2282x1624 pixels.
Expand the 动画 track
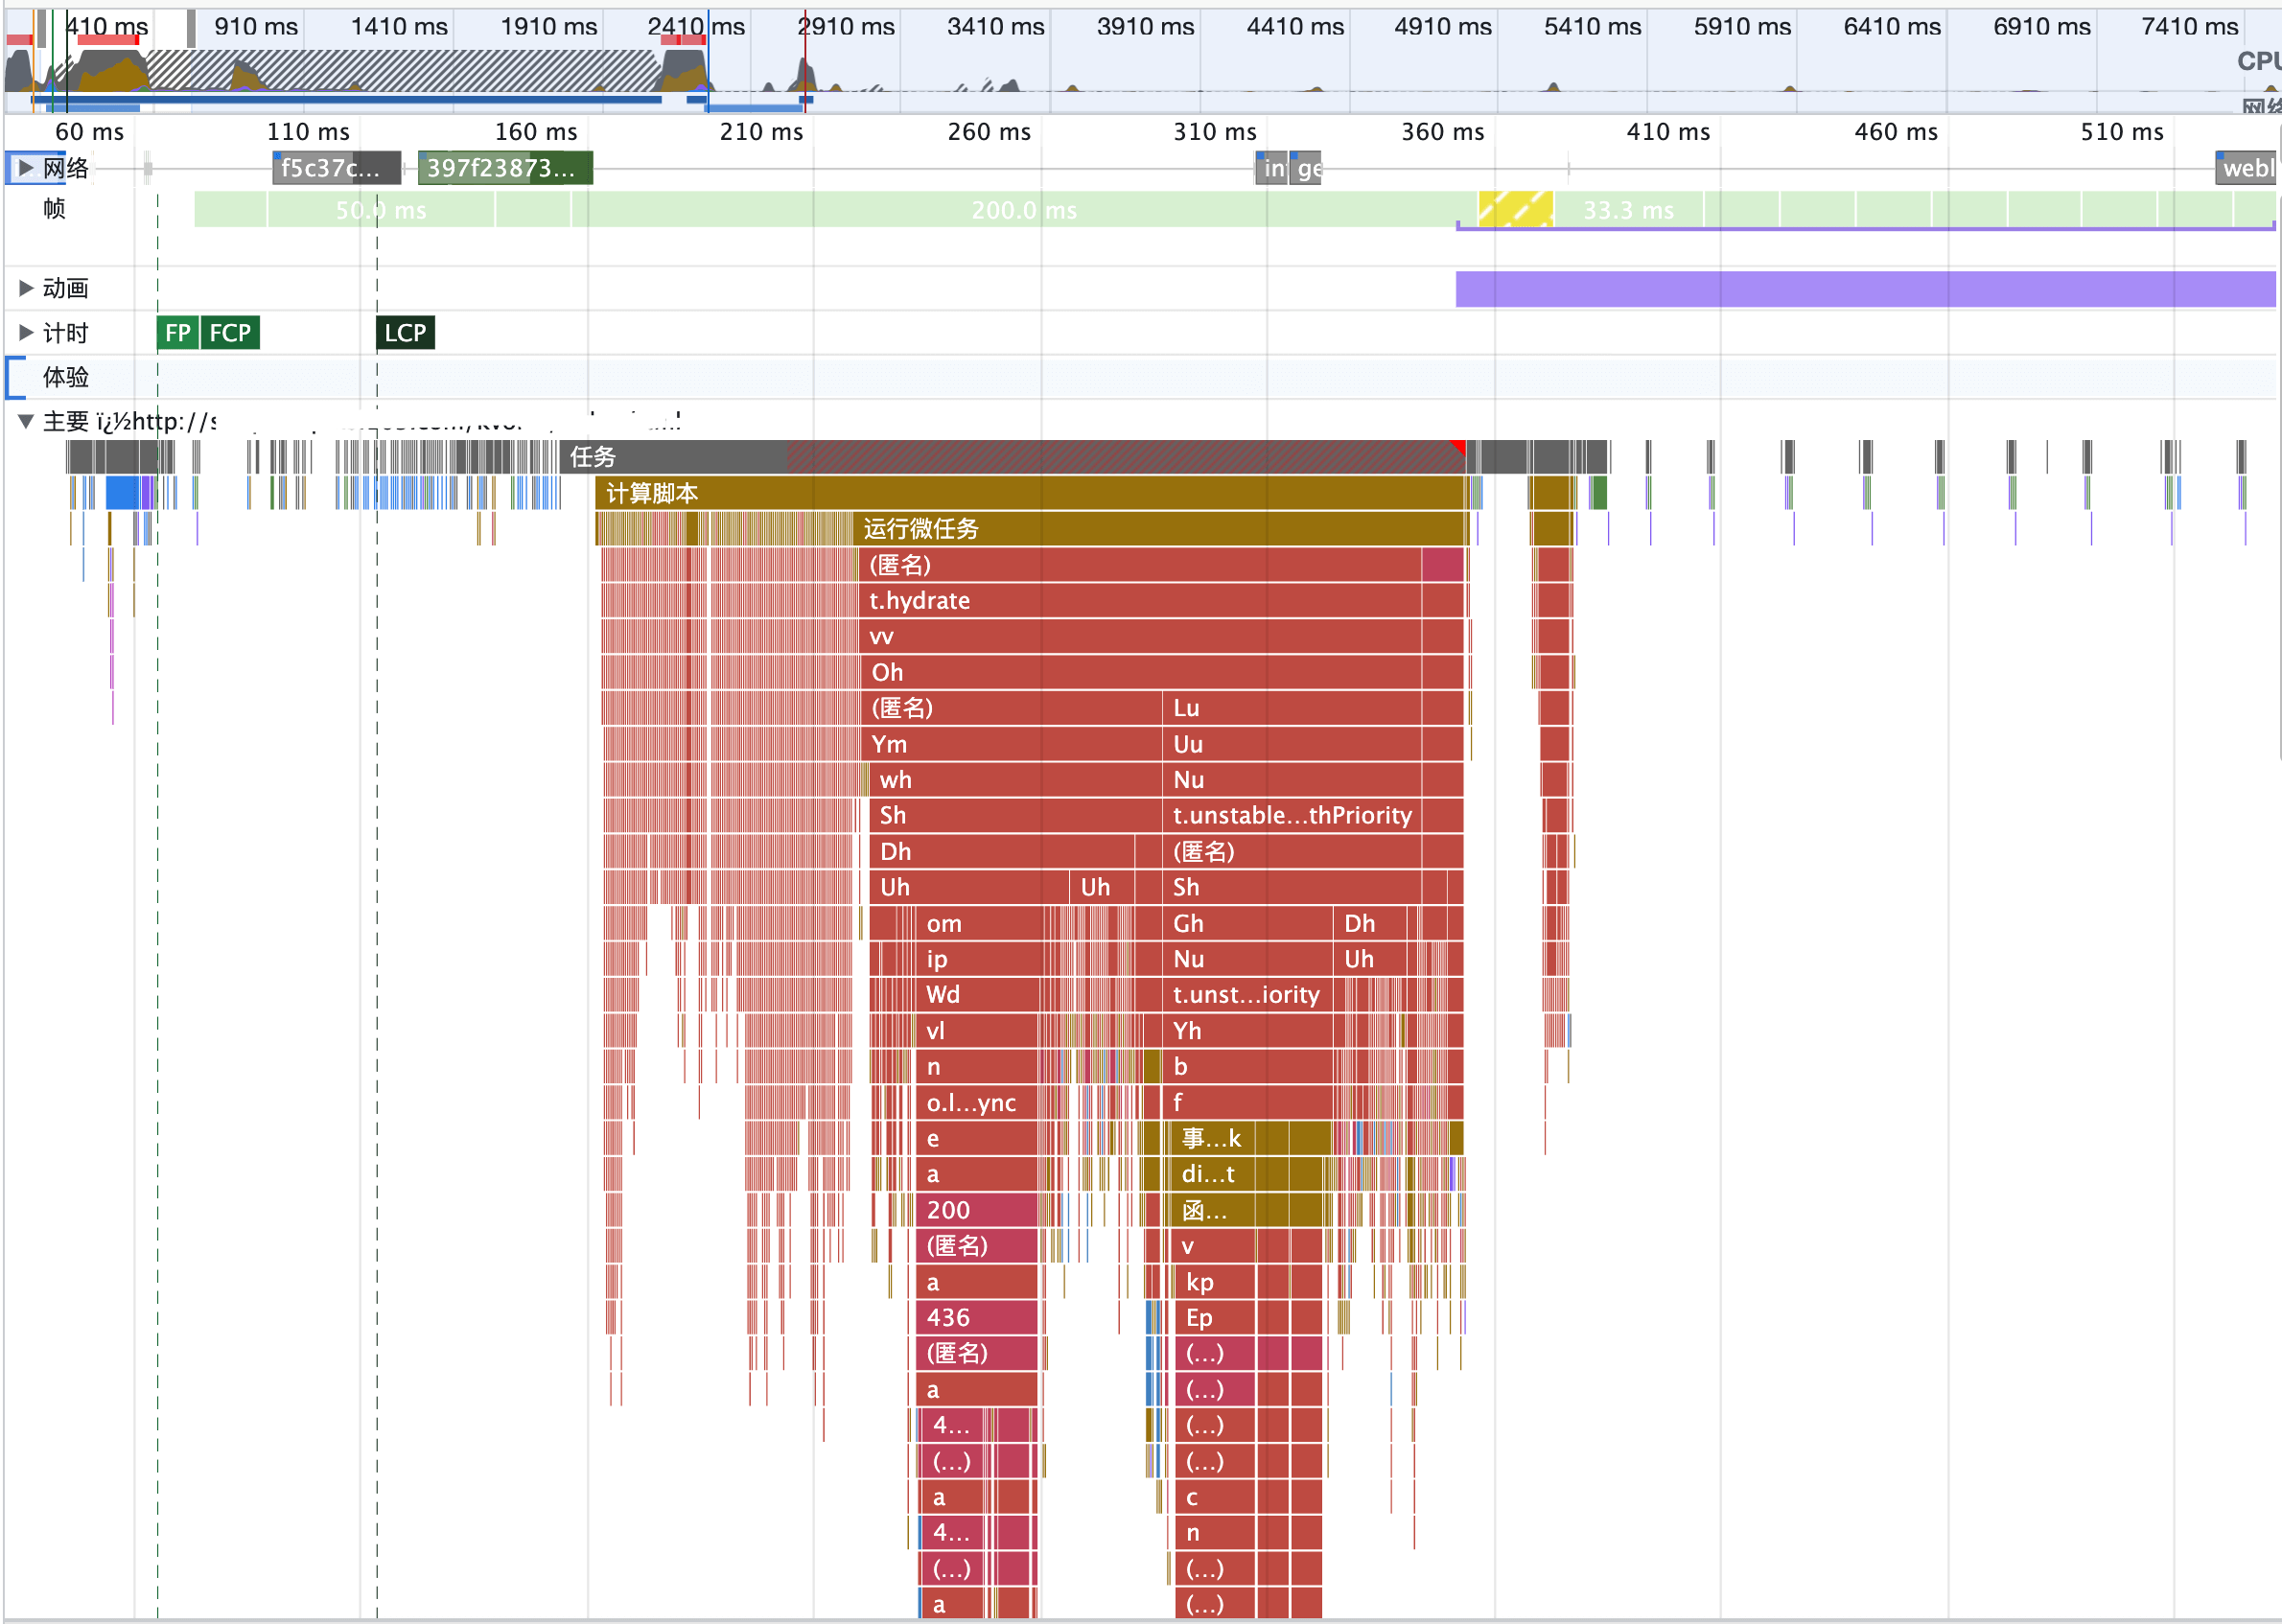pyautogui.click(x=26, y=288)
